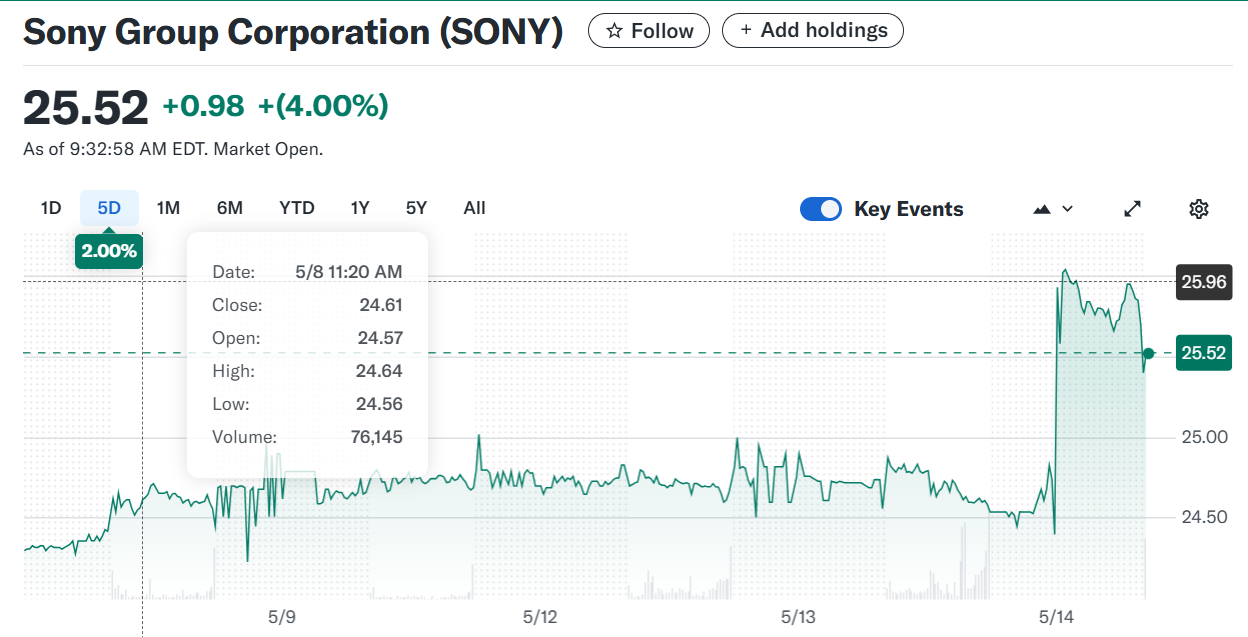Click the Follow star button

point(648,31)
